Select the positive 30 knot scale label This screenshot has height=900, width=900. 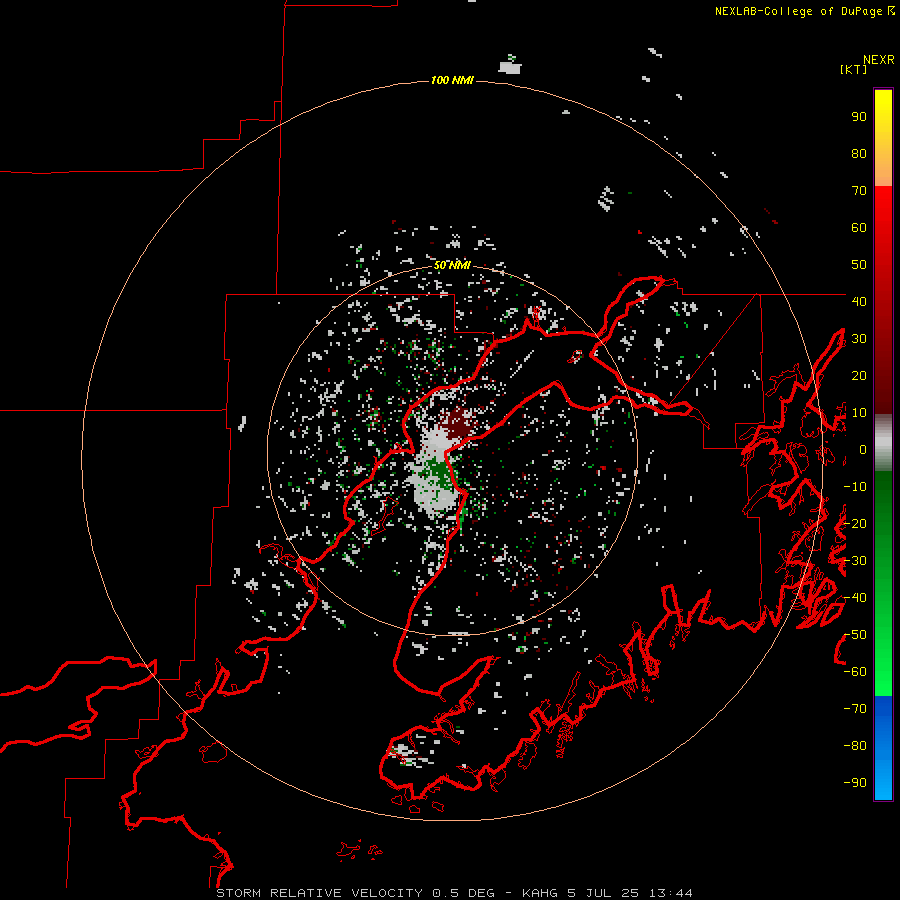tap(859, 339)
